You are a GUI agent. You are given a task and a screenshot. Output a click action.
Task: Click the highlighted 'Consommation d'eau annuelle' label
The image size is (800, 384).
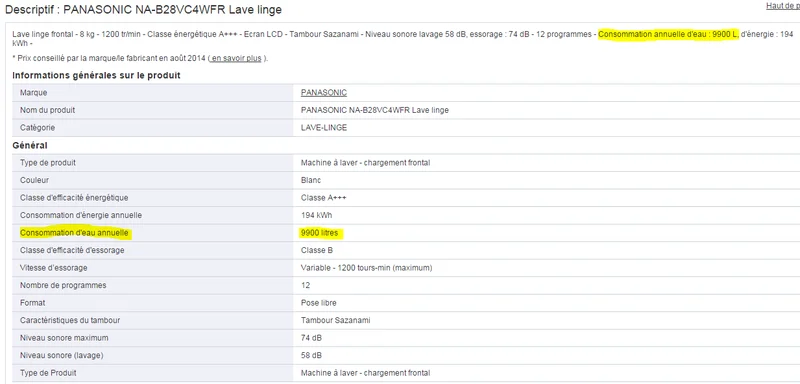pos(74,233)
